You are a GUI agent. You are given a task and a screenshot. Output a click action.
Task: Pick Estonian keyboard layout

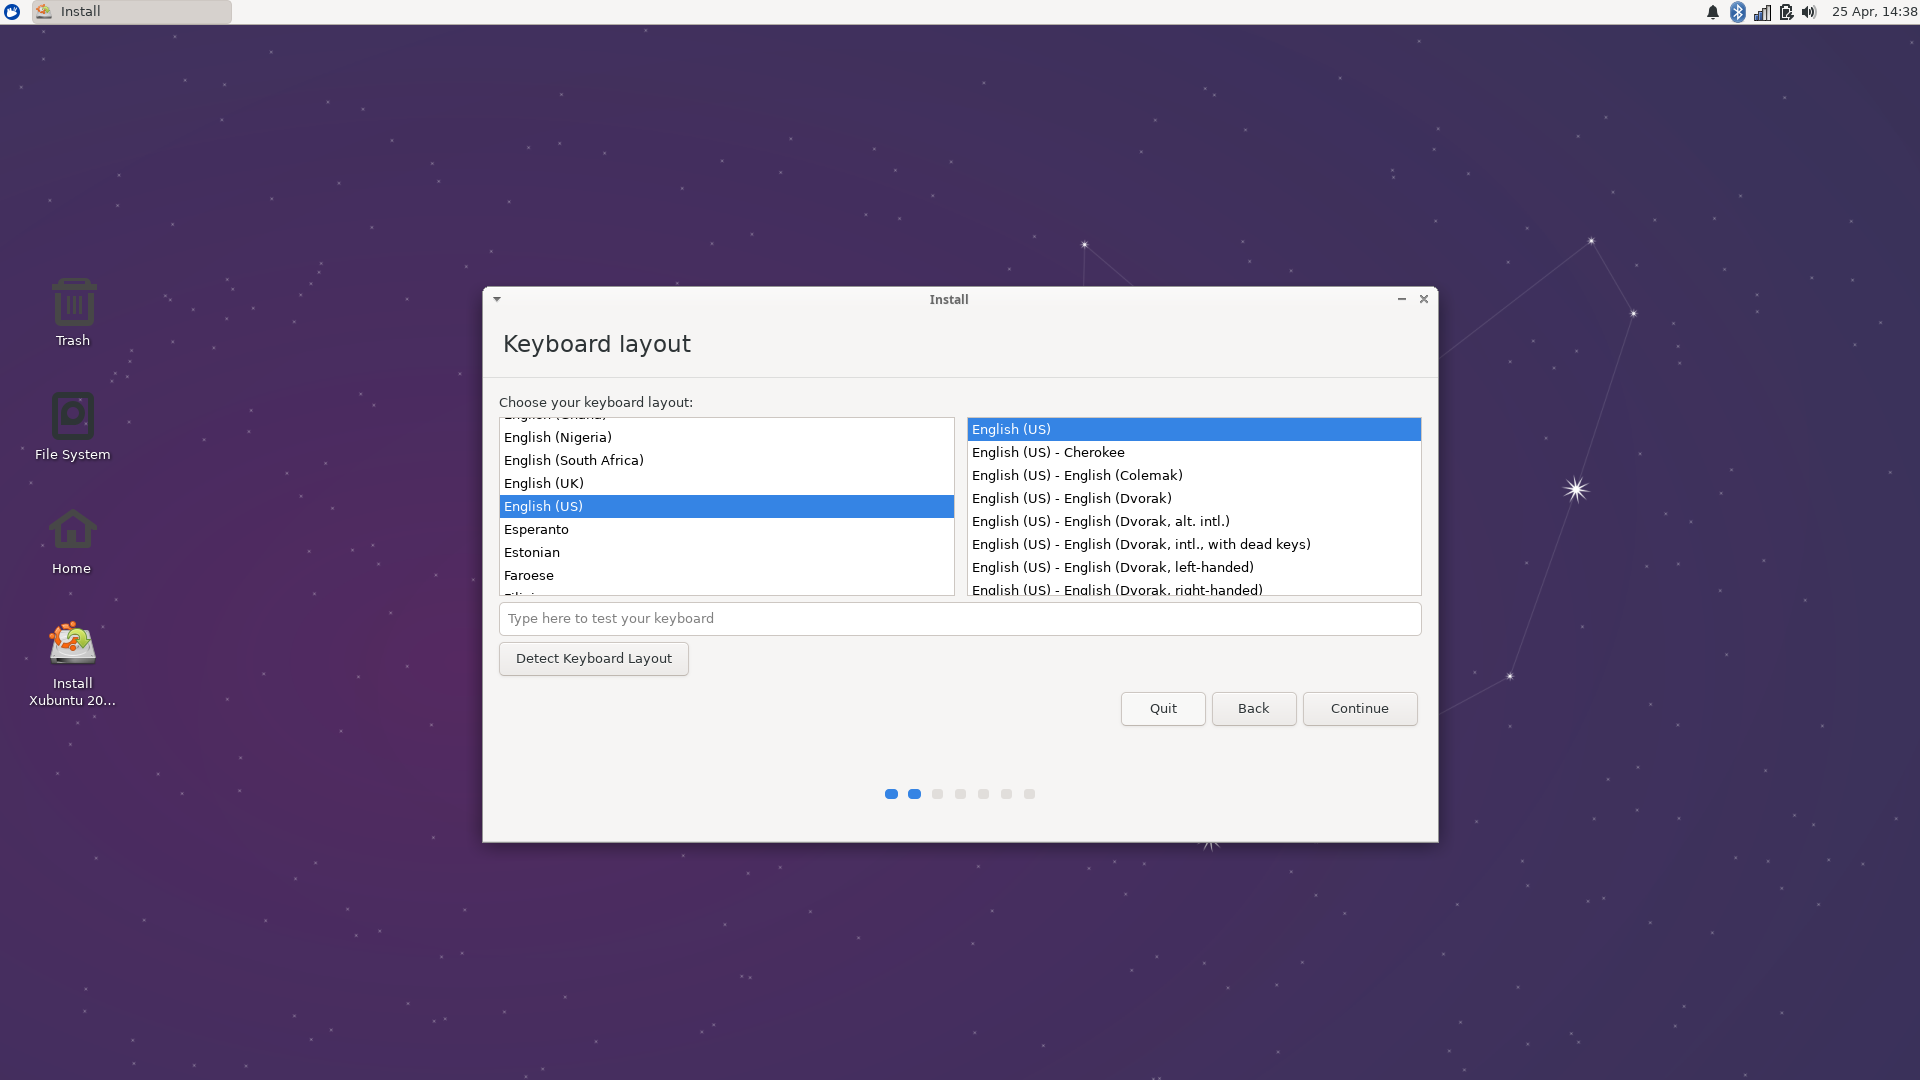tap(726, 552)
